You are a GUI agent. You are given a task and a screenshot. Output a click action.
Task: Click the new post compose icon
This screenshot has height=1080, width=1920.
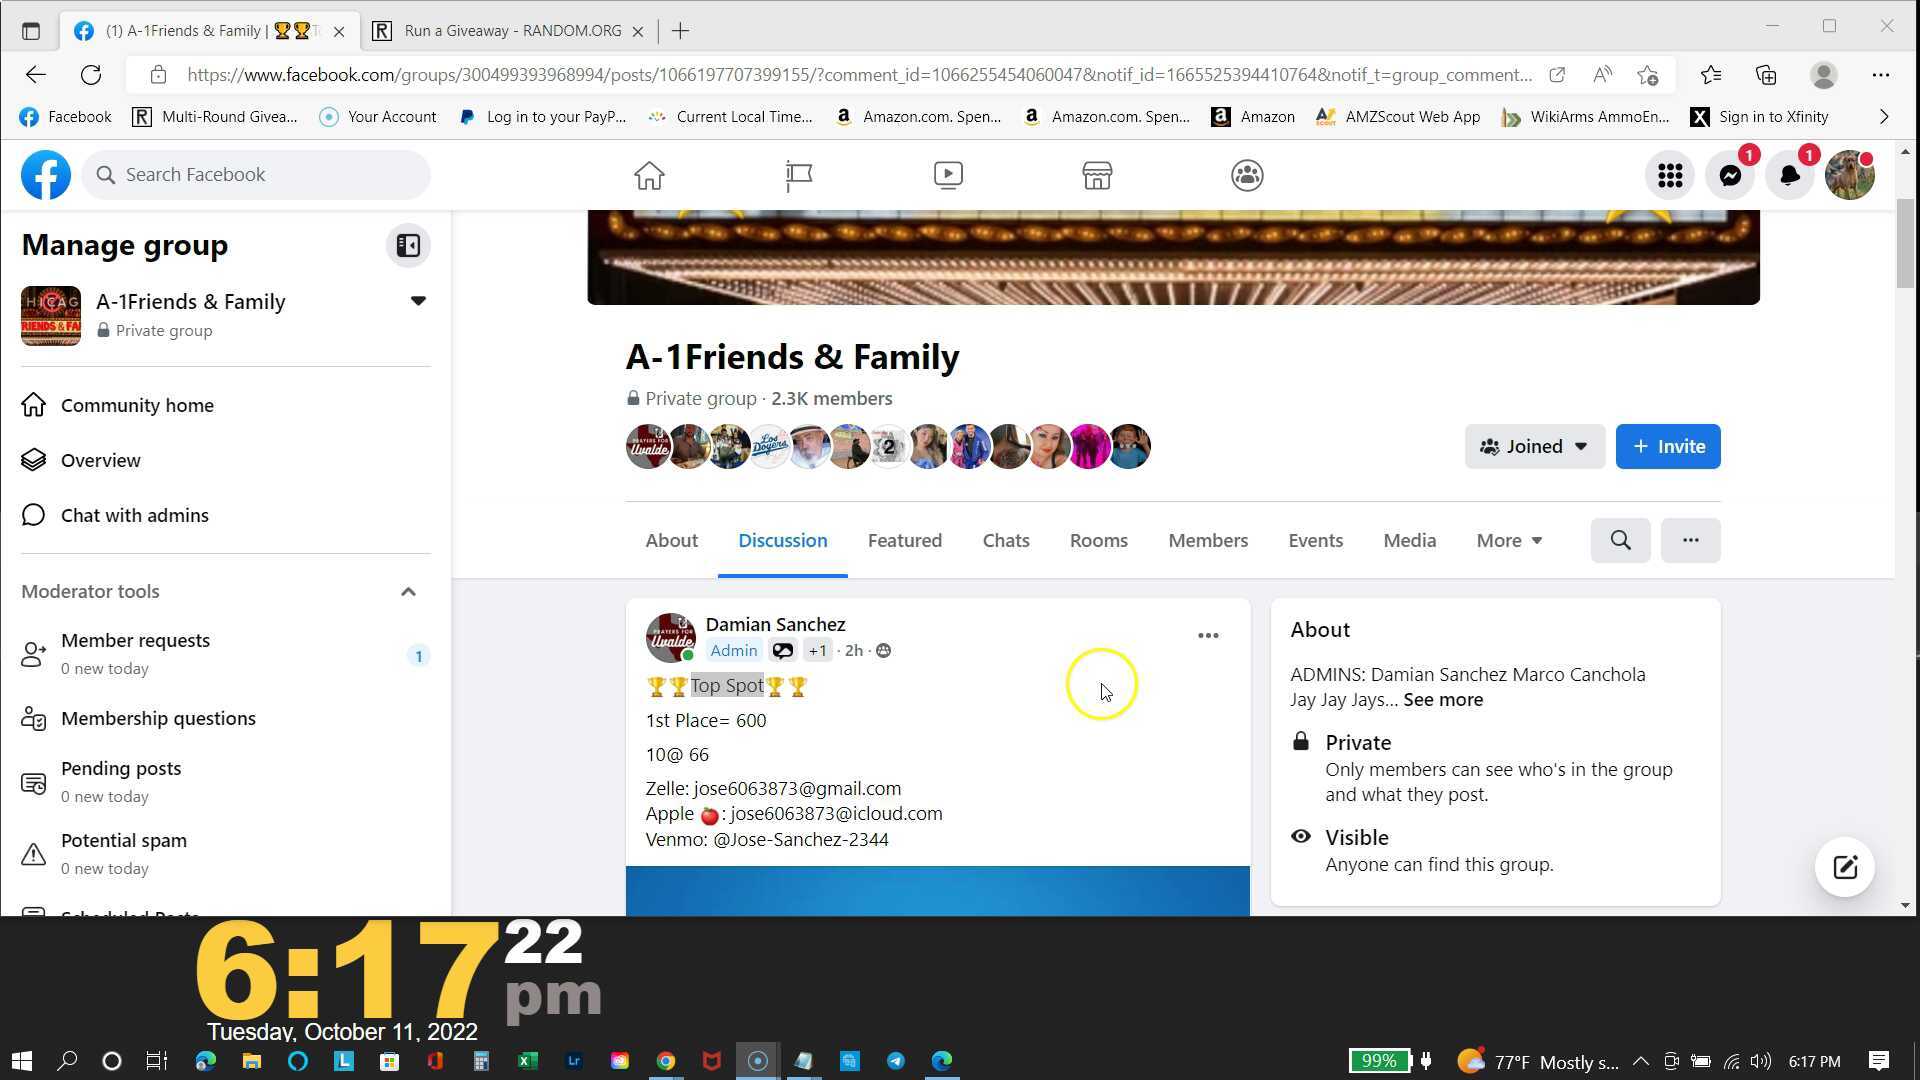click(1844, 867)
